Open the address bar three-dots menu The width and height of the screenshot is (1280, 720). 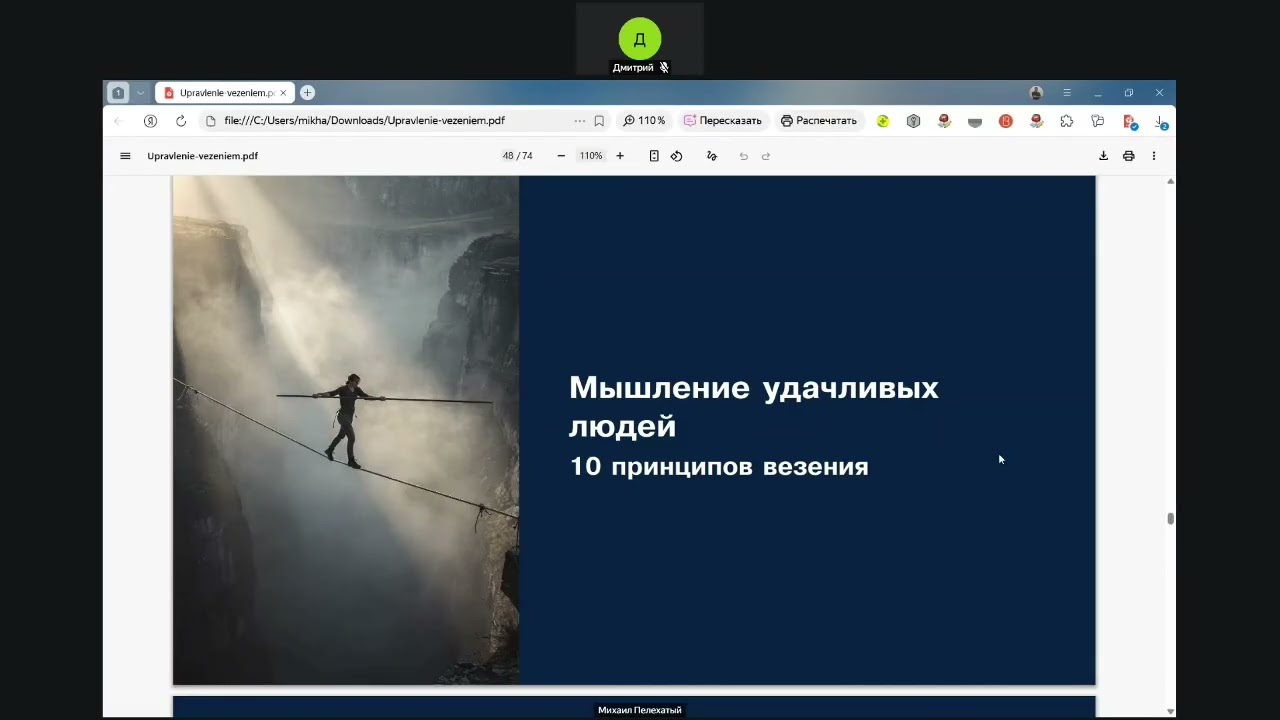pyautogui.click(x=579, y=121)
